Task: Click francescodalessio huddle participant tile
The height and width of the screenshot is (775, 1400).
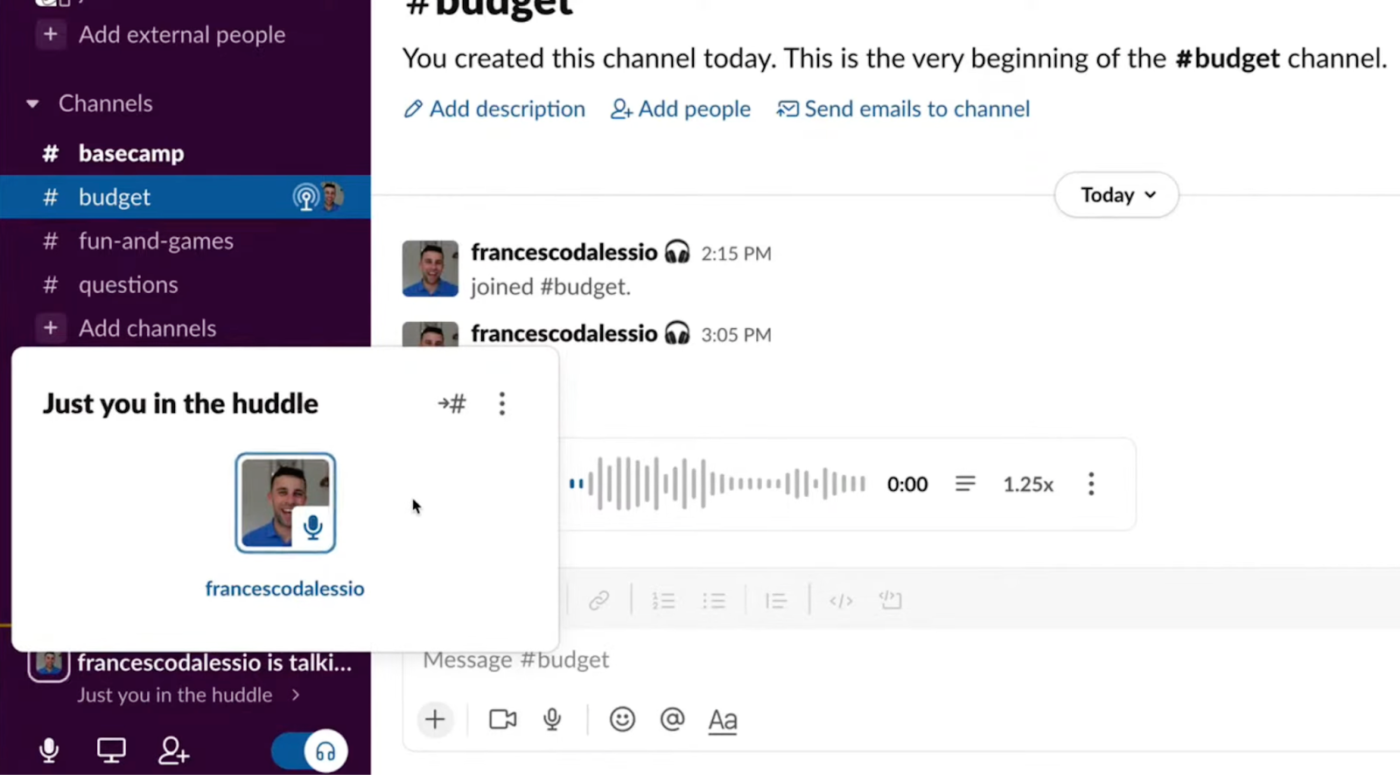Action: pyautogui.click(x=285, y=503)
